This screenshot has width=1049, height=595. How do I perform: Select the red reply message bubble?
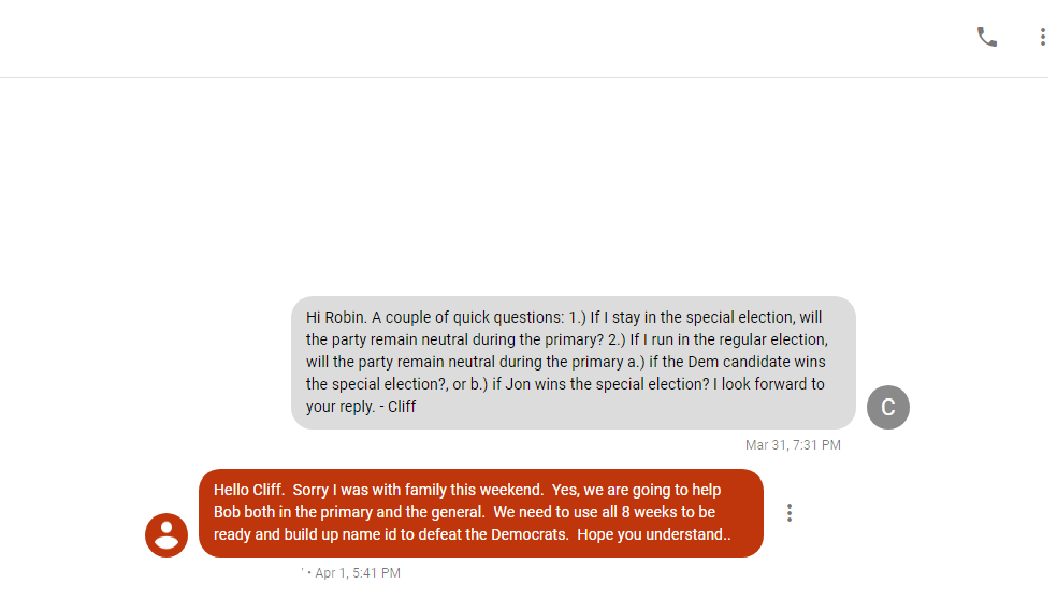pos(481,513)
